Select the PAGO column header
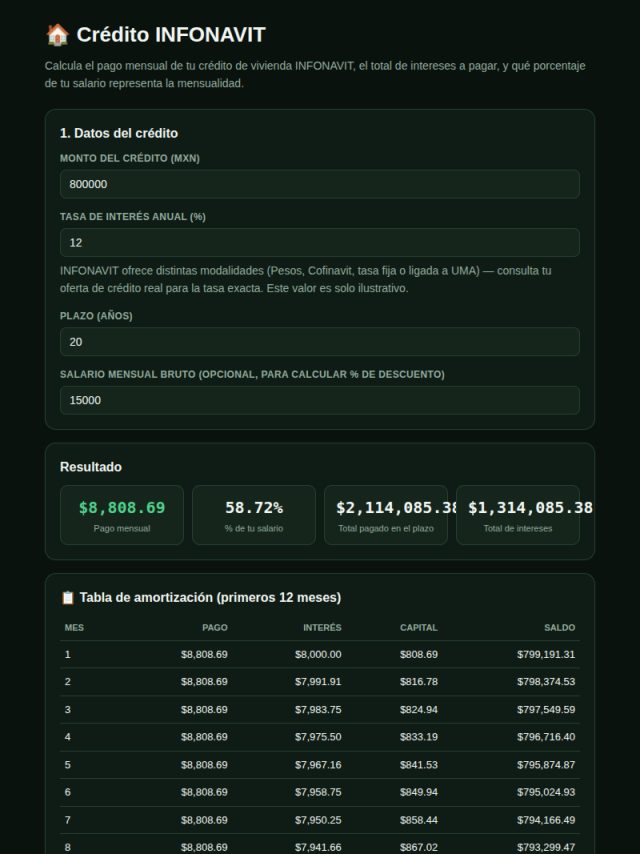Image resolution: width=640 pixels, height=854 pixels. (x=215, y=627)
